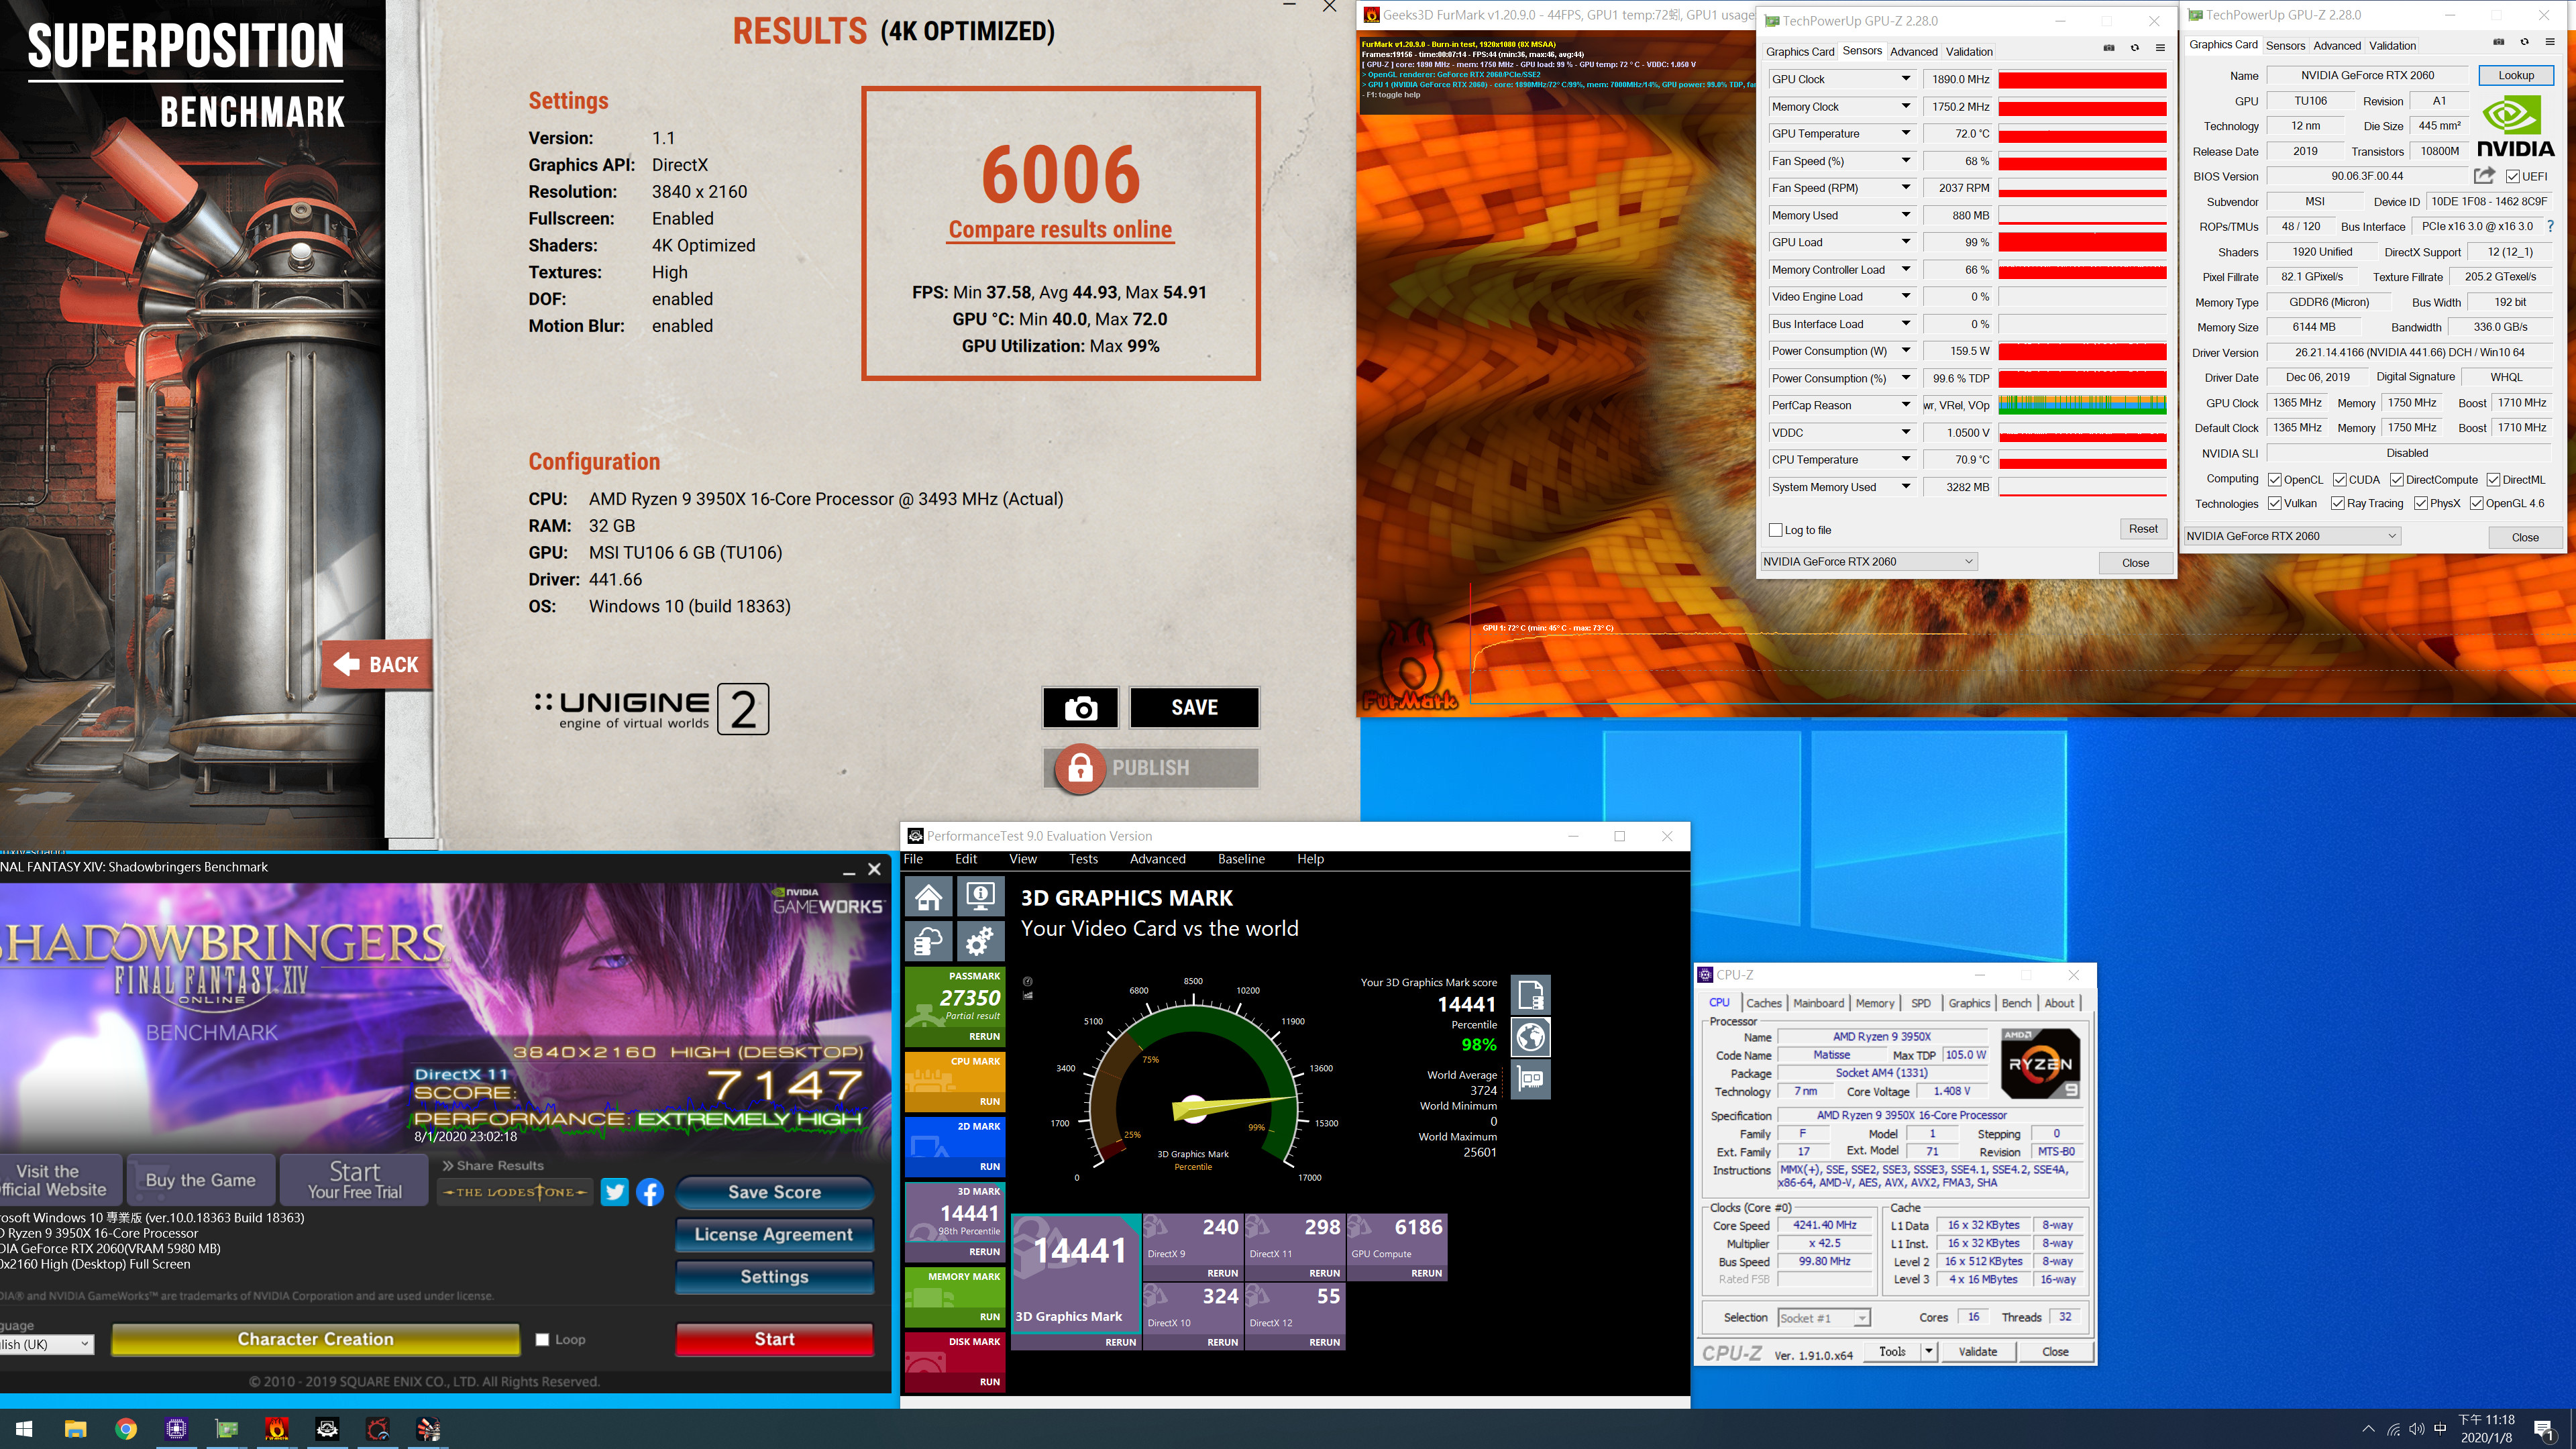Click RUN on the CPU MARK tile
This screenshot has height=1449, width=2576.
tap(990, 1102)
